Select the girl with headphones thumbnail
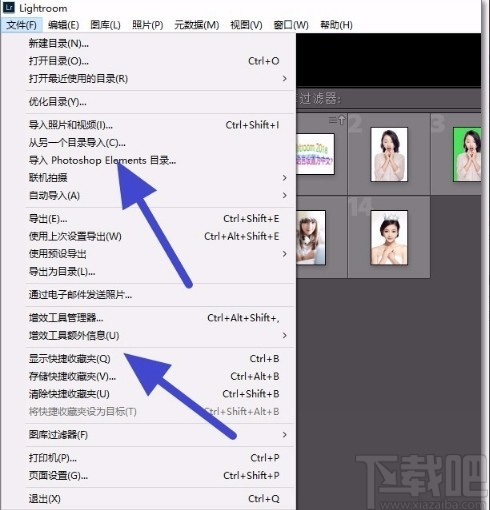 [x=311, y=237]
